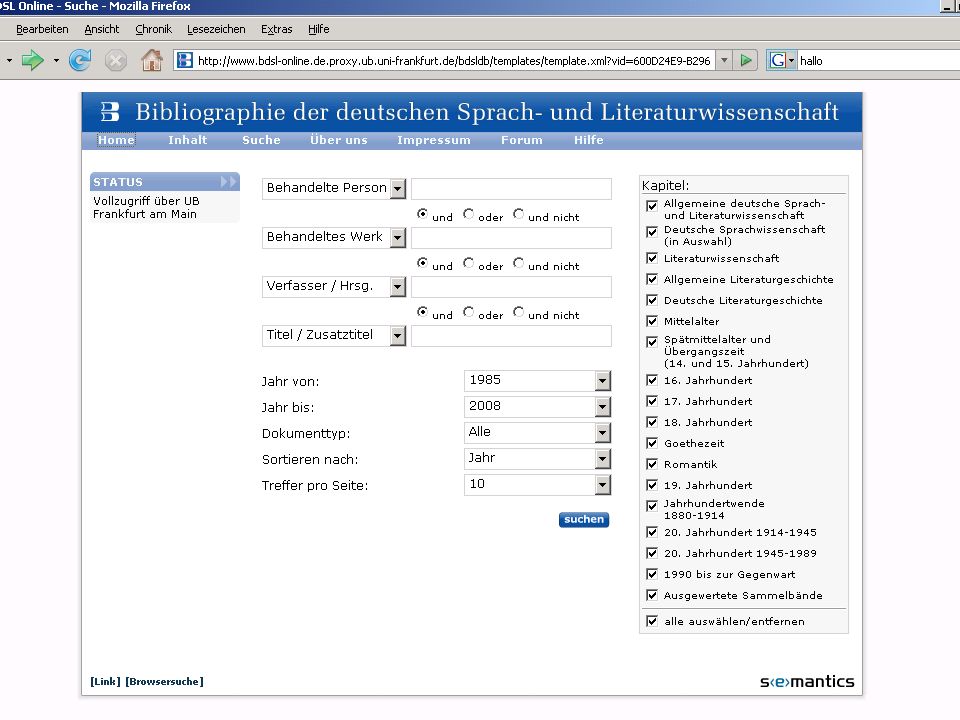Open the Google search engine selector icon

point(781,61)
